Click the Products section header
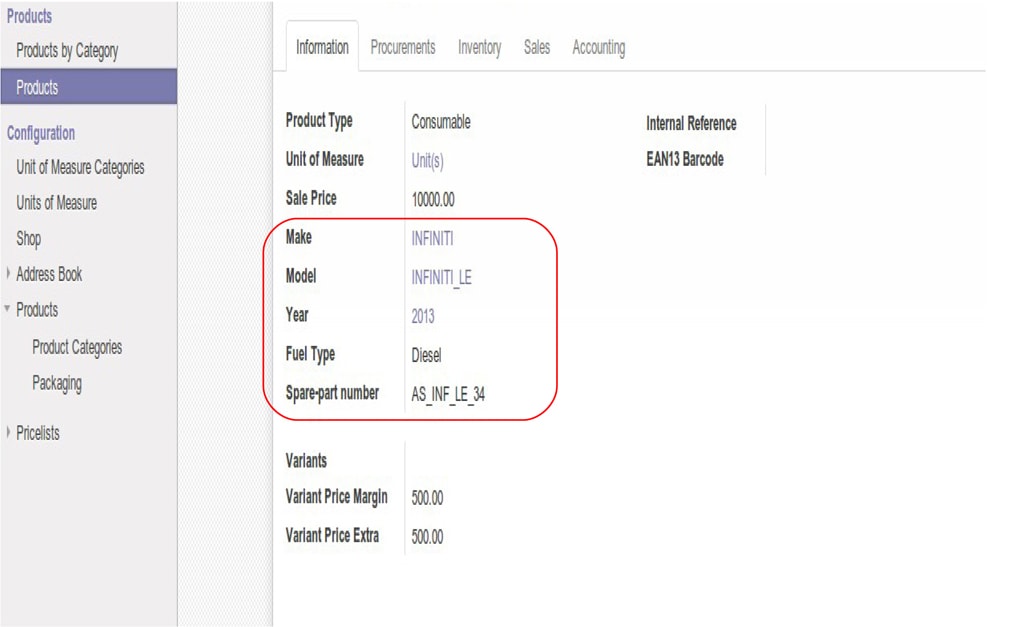Image resolution: width=1015 pixels, height=627 pixels. [x=29, y=16]
